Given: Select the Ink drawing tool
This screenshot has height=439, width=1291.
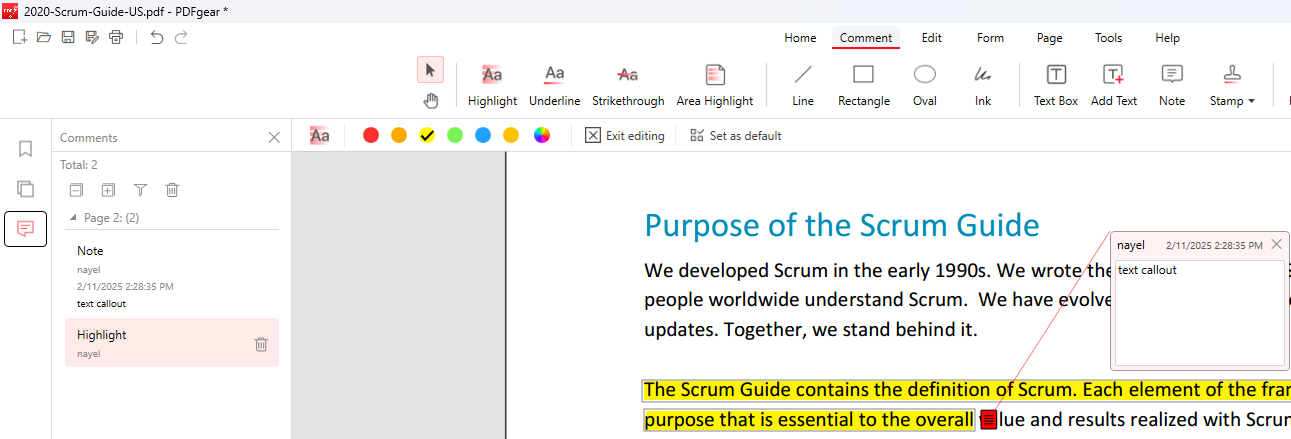Looking at the screenshot, I should pyautogui.click(x=983, y=85).
